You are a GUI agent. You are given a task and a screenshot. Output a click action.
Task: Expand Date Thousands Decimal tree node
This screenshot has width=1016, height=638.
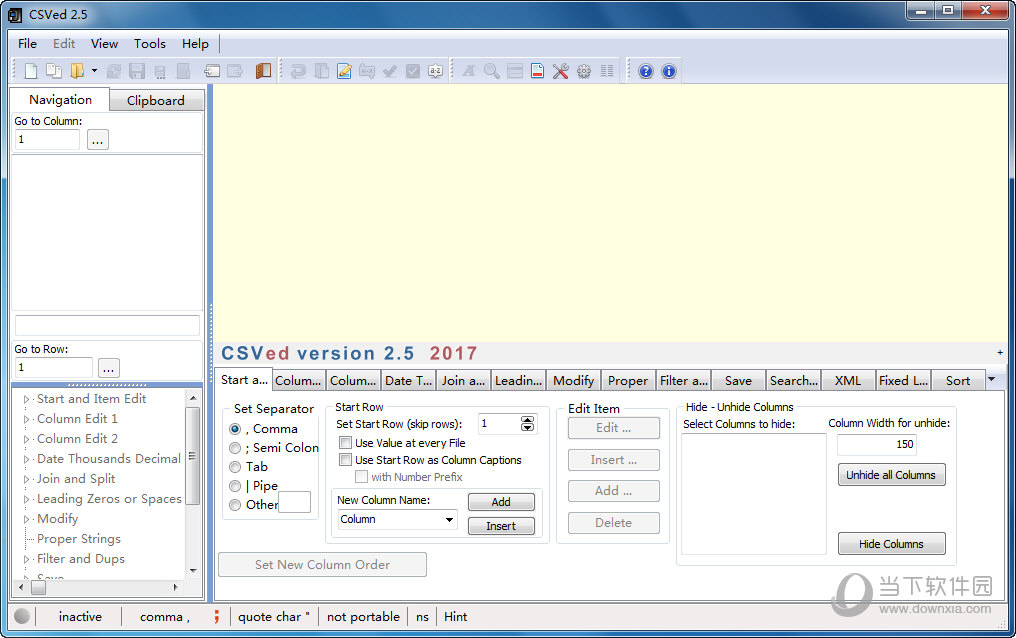27,460
